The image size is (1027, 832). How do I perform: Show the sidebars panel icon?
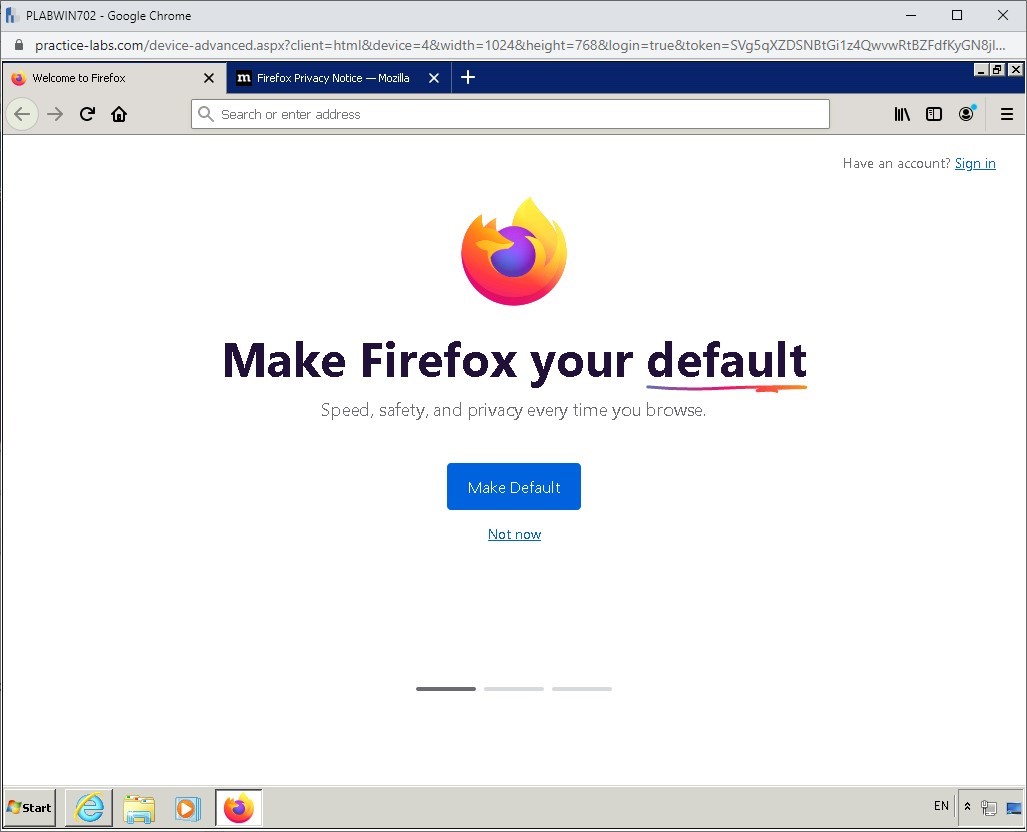coord(934,114)
